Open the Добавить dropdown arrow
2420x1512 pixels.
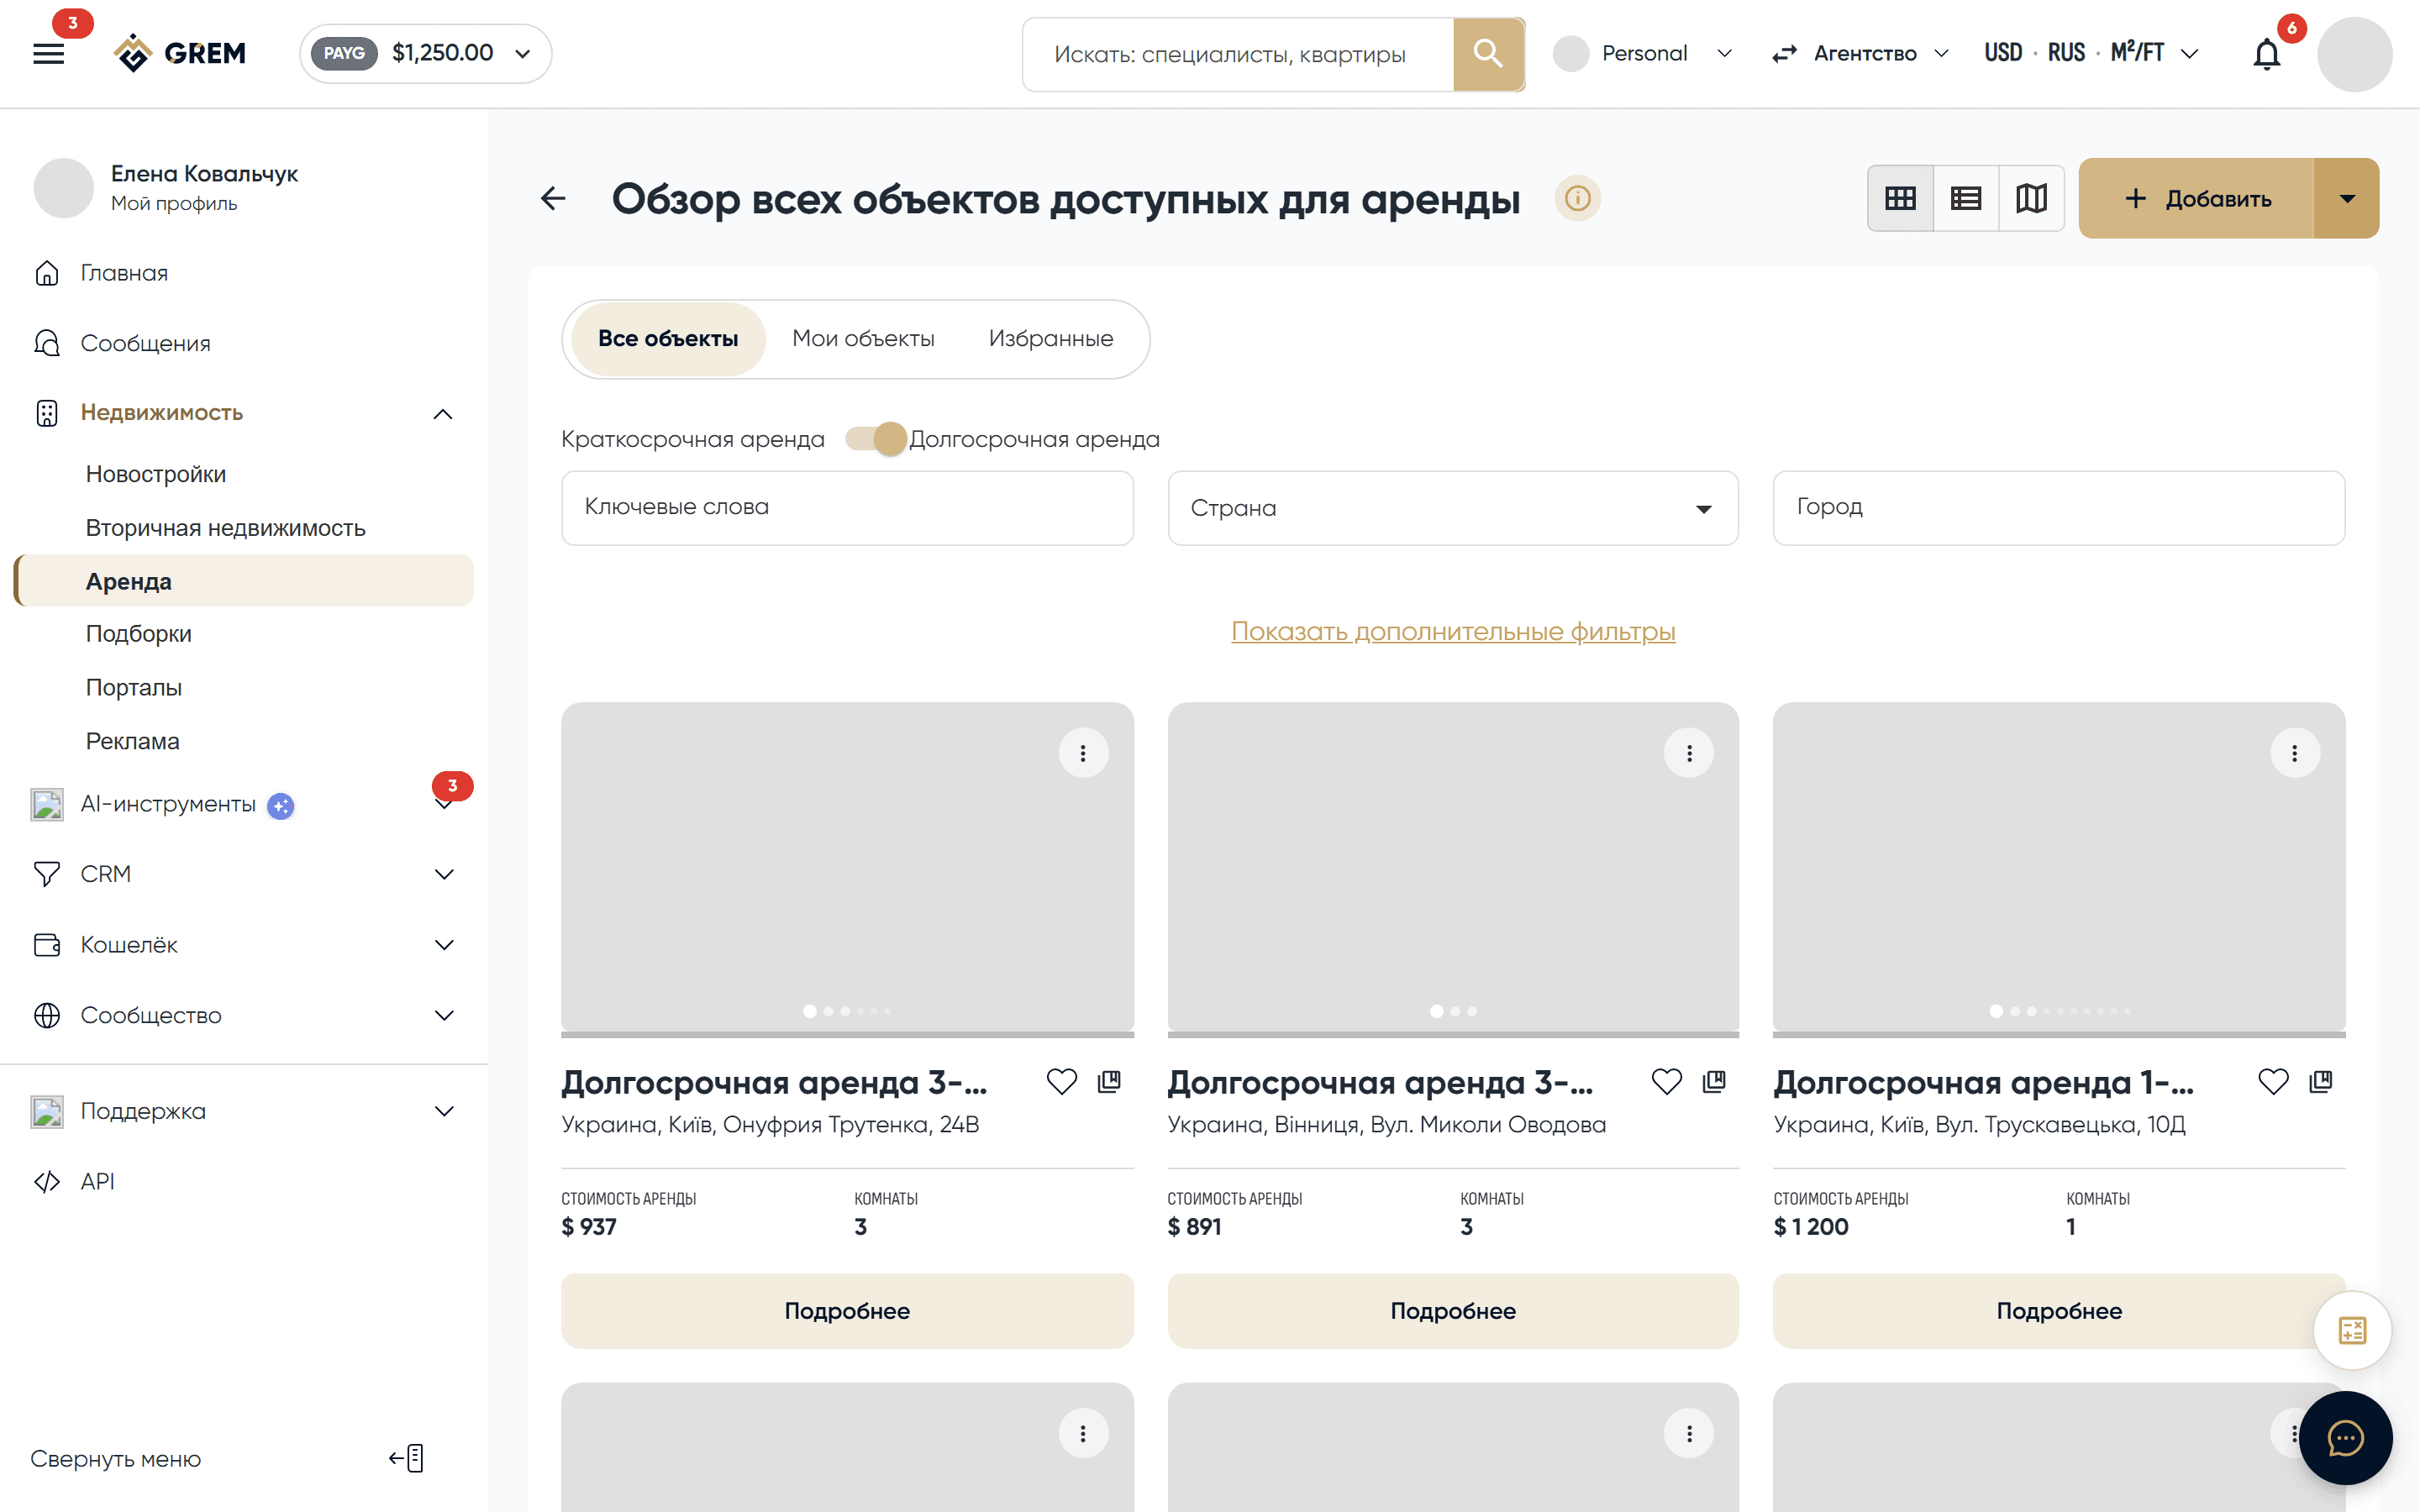pyautogui.click(x=2347, y=198)
